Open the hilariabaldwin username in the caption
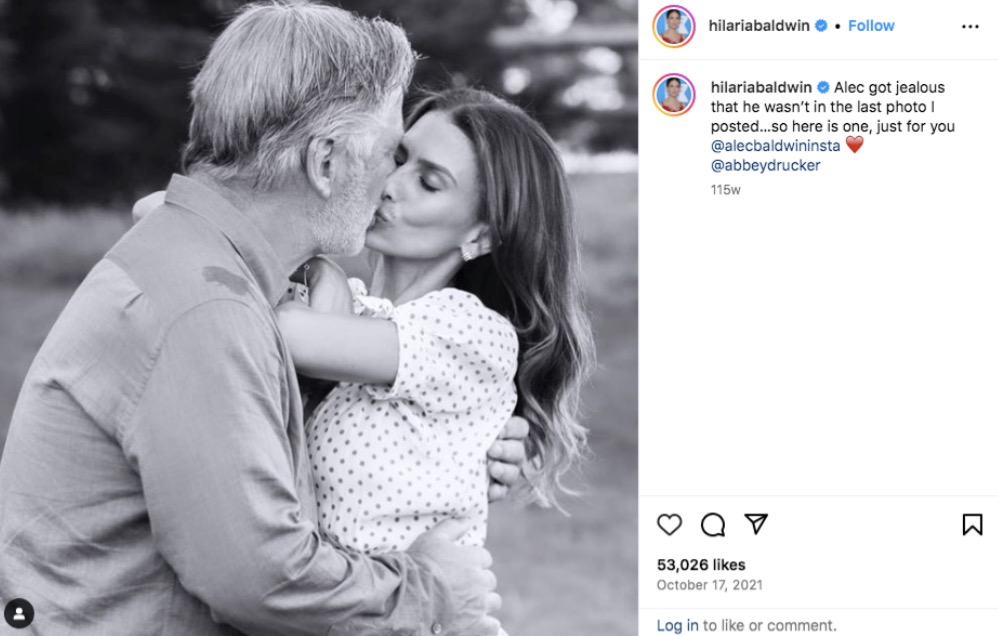The image size is (998, 636). [761, 87]
